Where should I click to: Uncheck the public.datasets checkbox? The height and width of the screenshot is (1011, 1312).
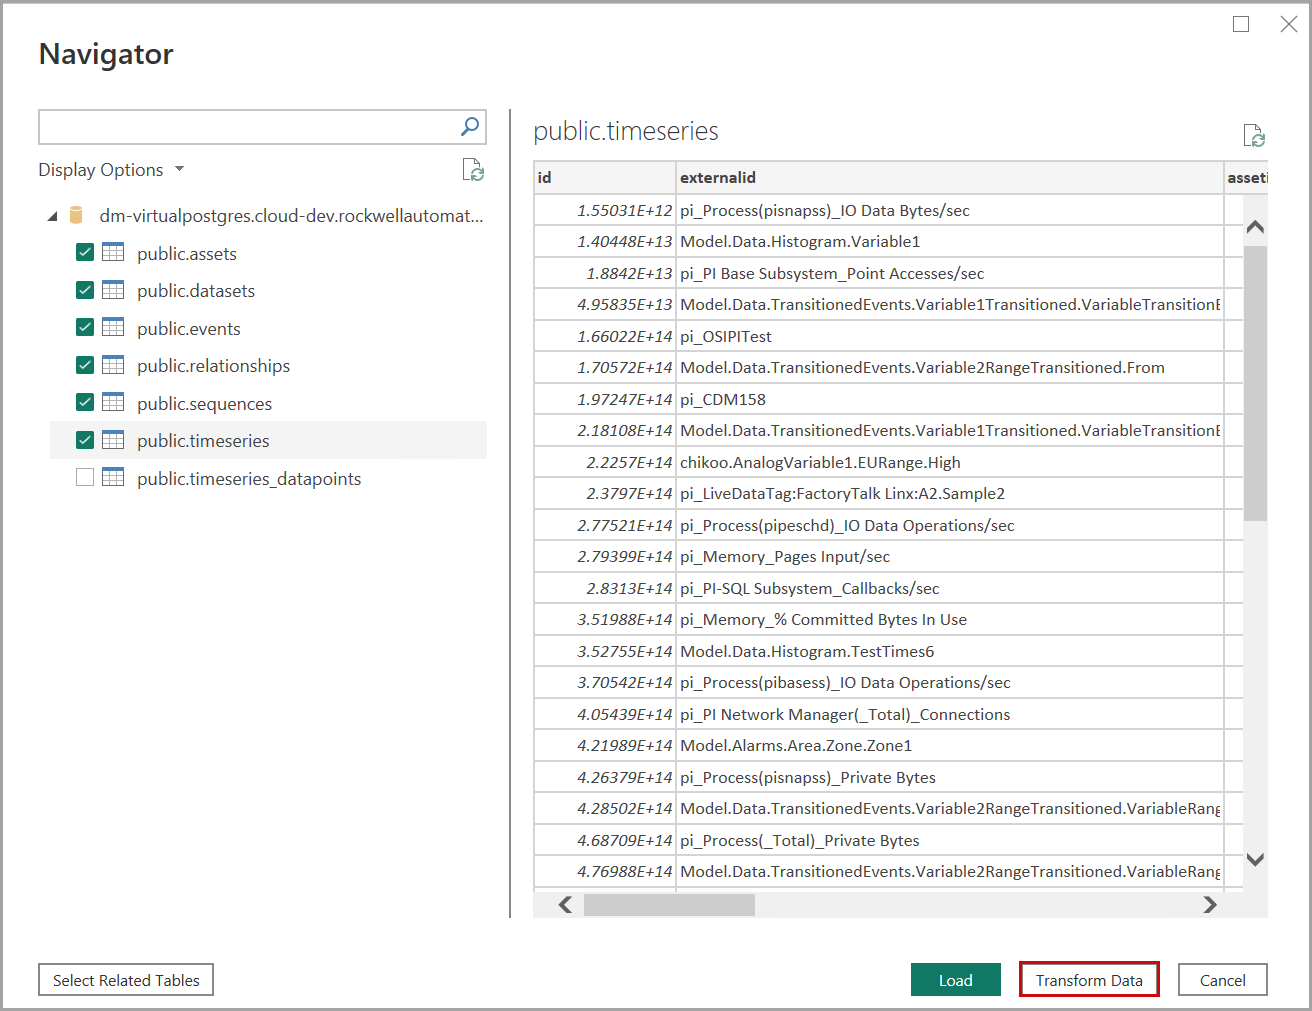pos(85,291)
